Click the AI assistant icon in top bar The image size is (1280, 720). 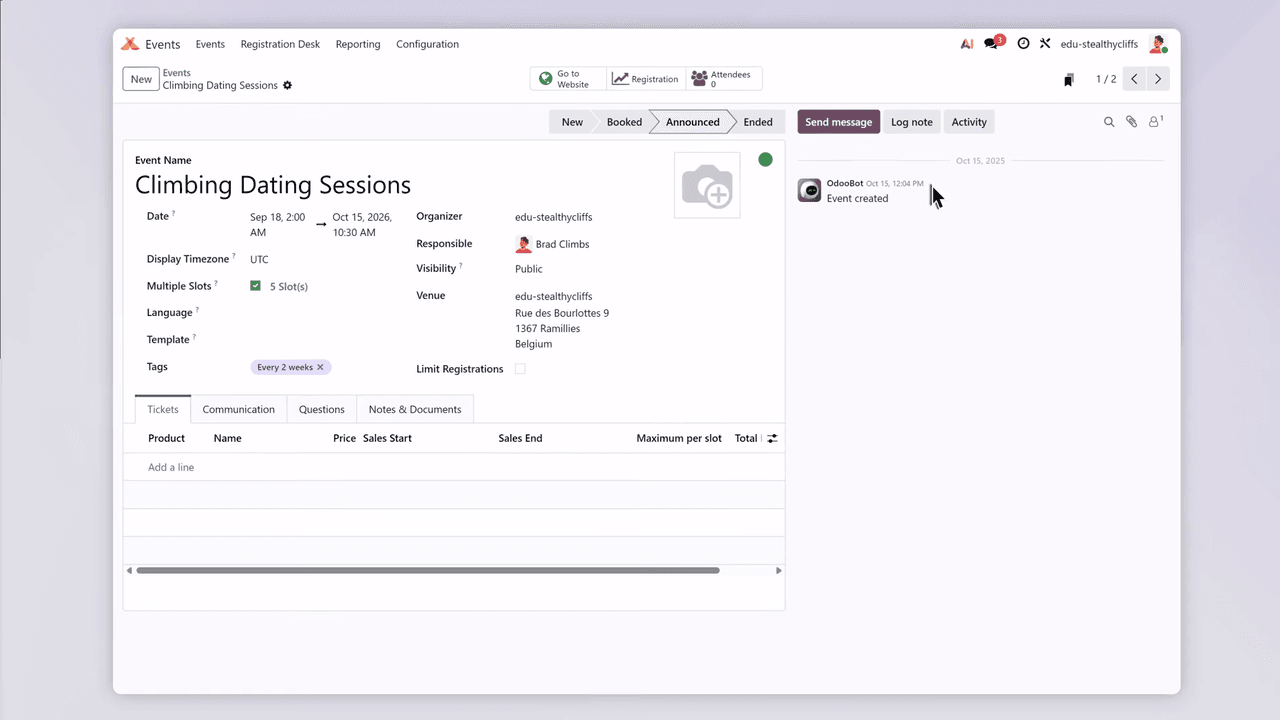point(967,44)
